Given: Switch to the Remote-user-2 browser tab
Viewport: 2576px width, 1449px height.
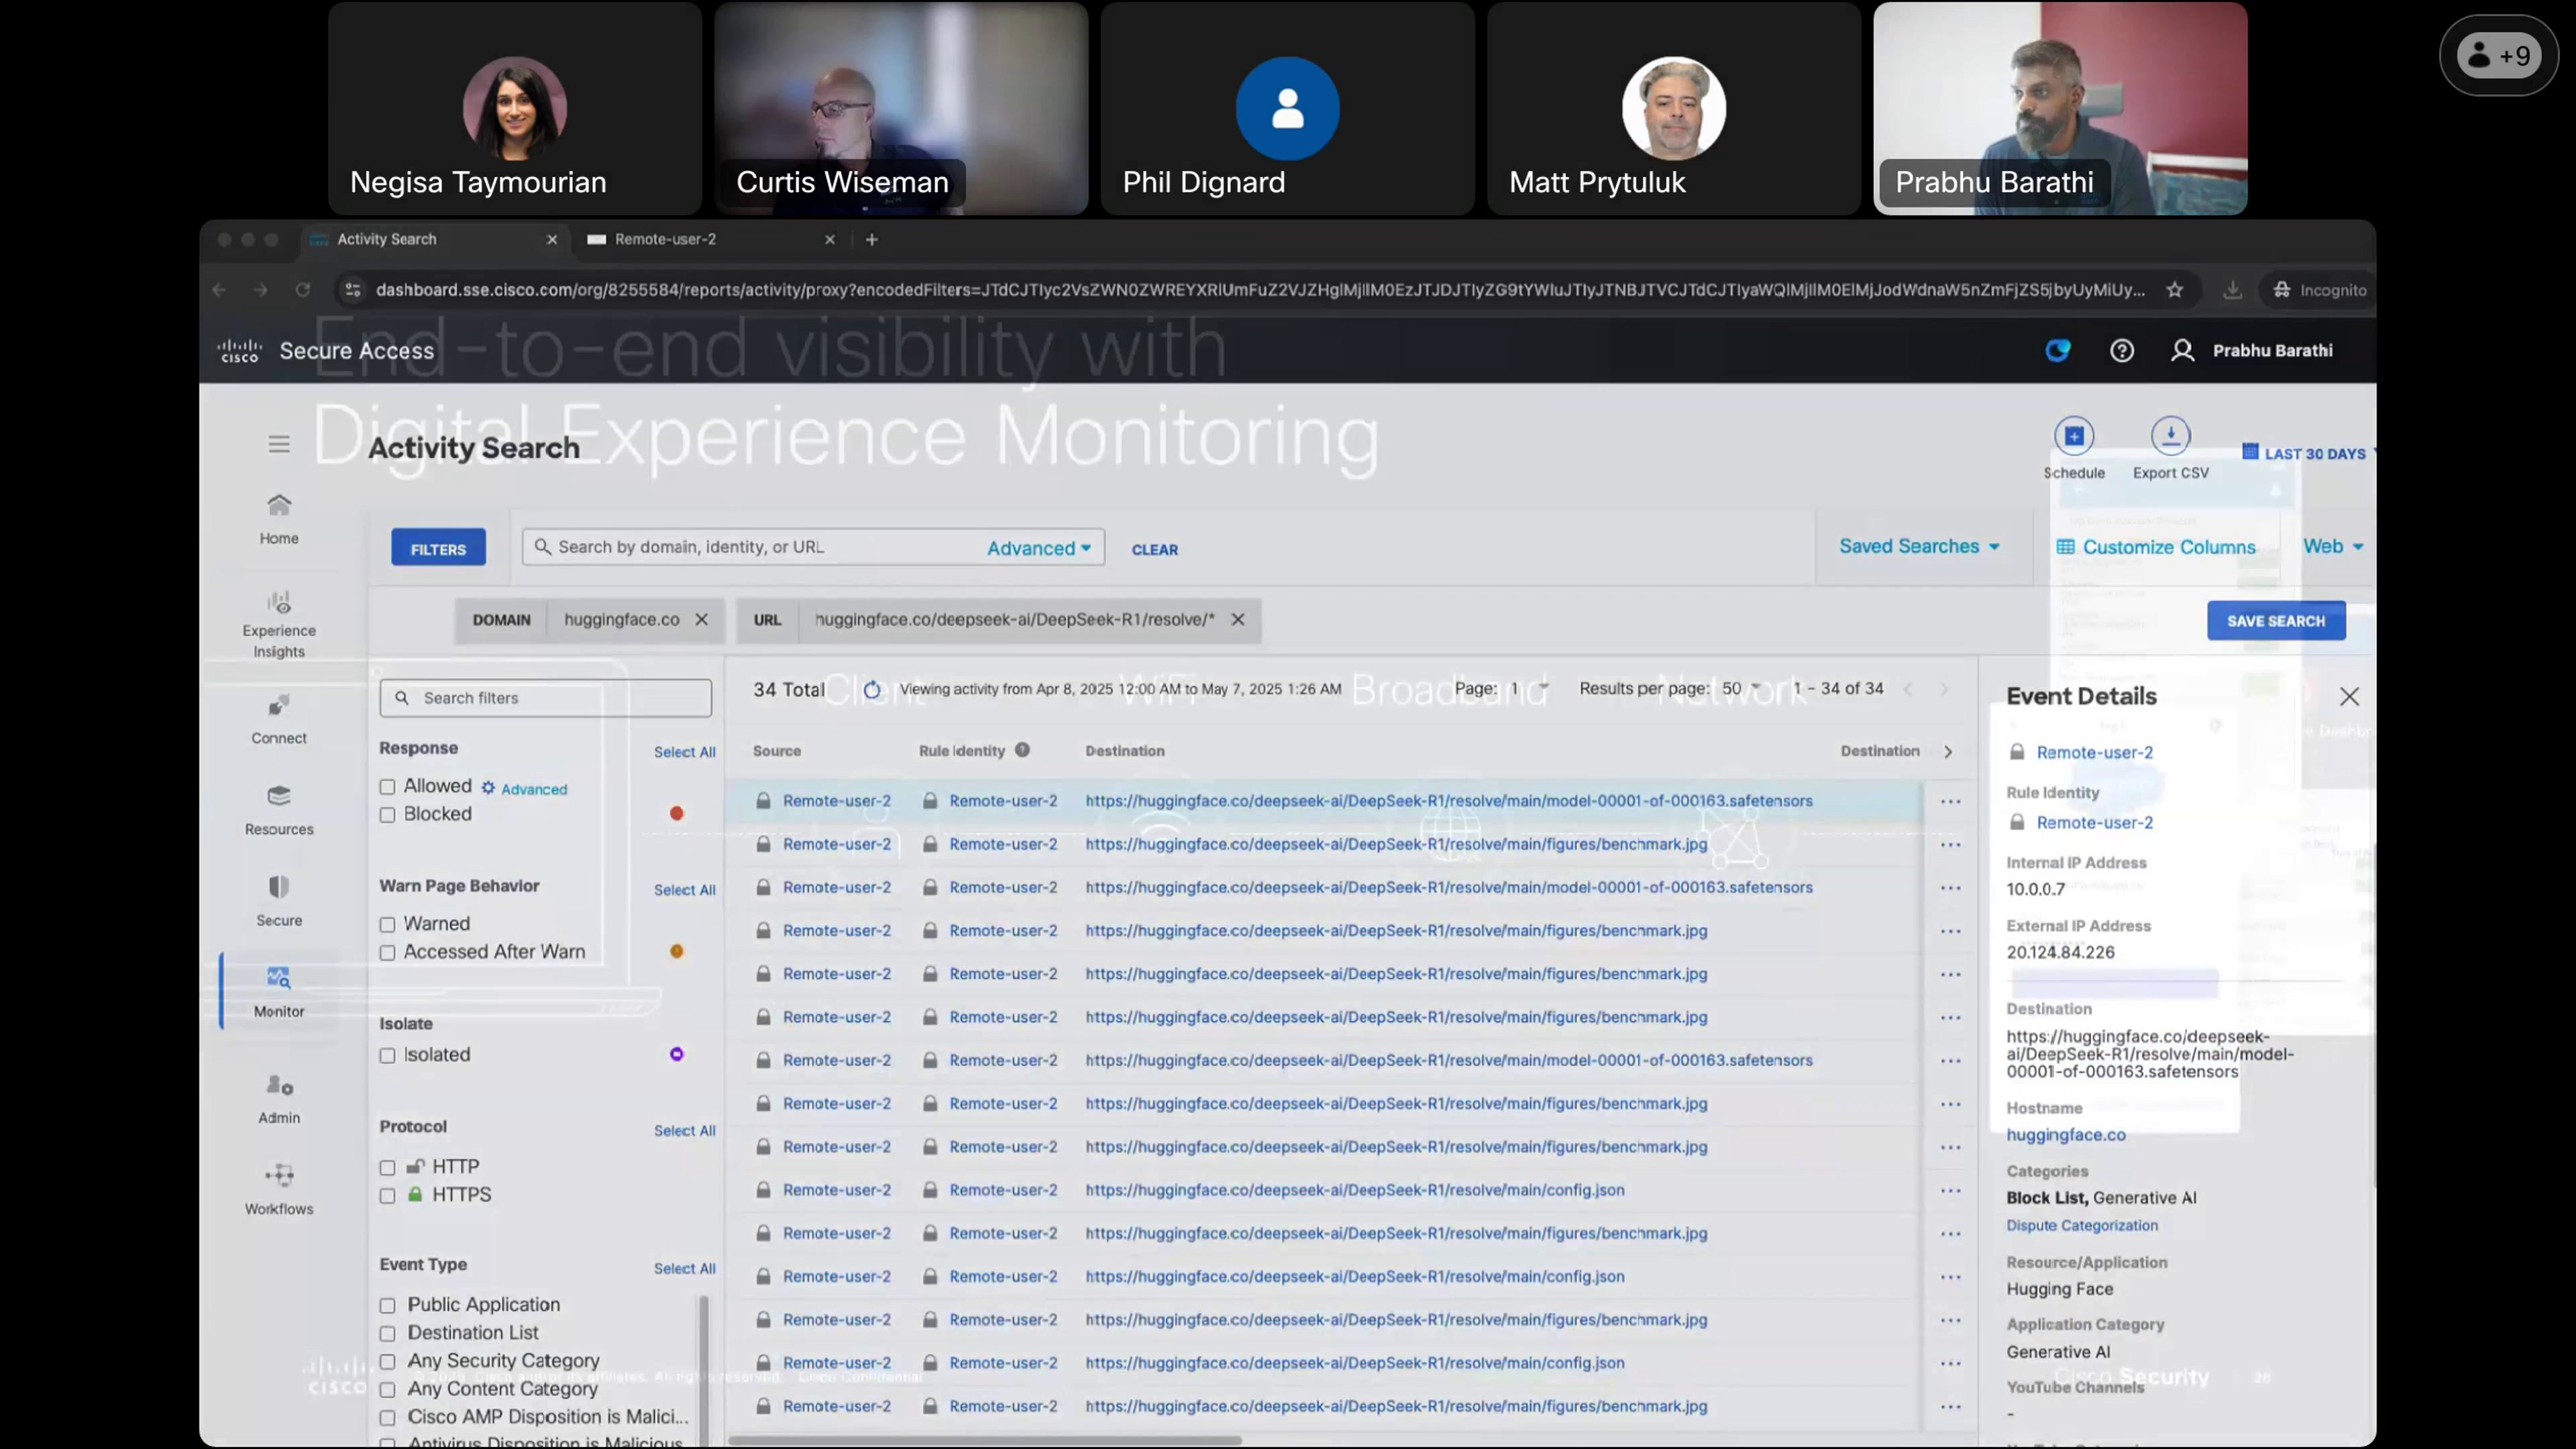Looking at the screenshot, I should tap(710, 240).
